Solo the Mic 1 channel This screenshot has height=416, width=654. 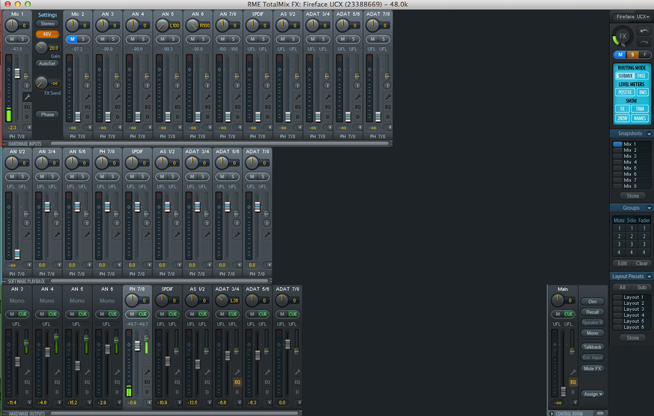click(23, 39)
